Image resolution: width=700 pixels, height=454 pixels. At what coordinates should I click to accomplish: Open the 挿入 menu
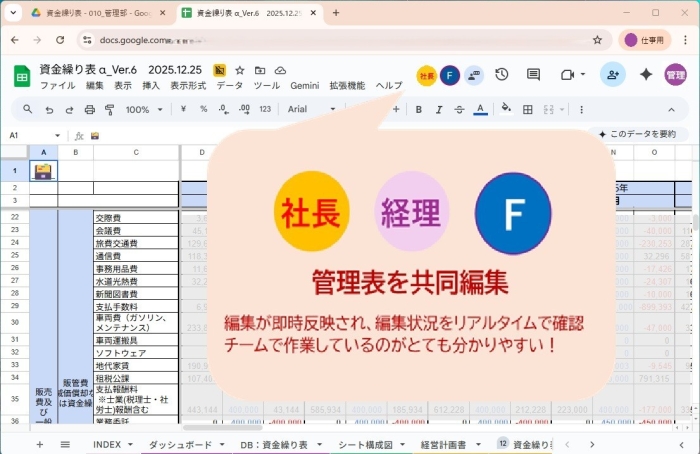tap(151, 86)
